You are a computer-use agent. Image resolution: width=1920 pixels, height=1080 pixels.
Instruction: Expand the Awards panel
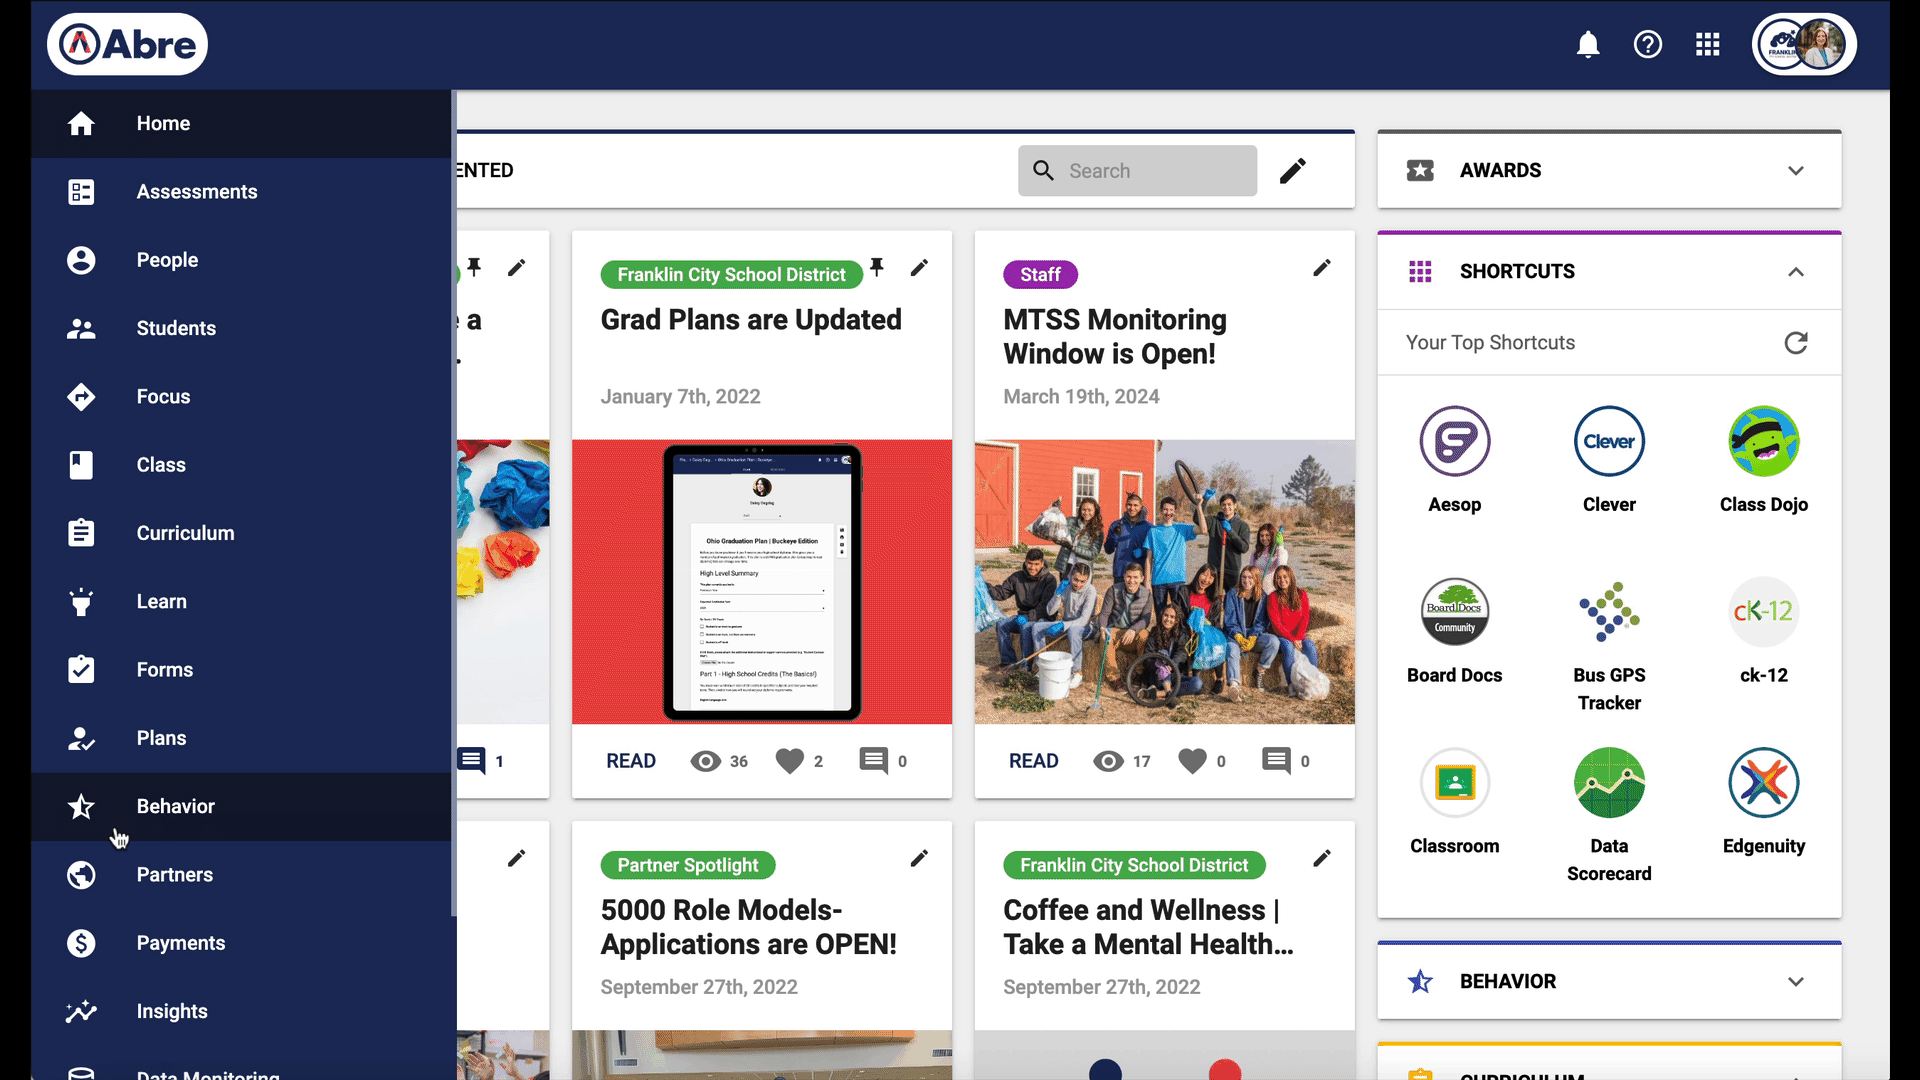click(x=1796, y=171)
